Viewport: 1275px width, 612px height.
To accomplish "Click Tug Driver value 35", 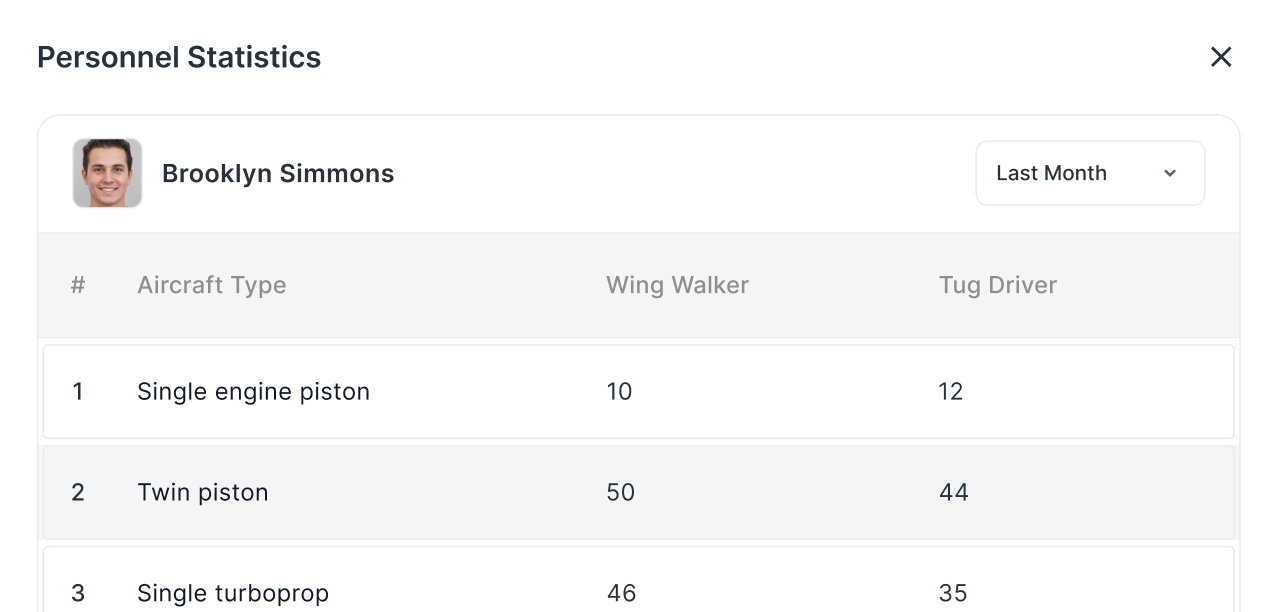I will click(953, 593).
